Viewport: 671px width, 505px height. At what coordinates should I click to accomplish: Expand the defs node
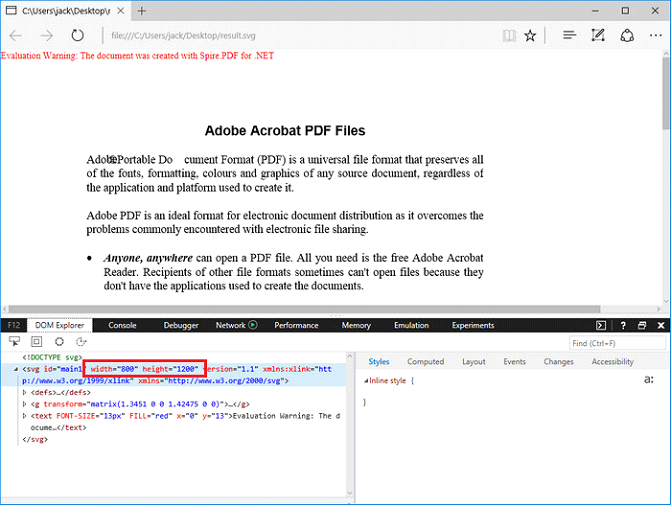click(x=24, y=392)
